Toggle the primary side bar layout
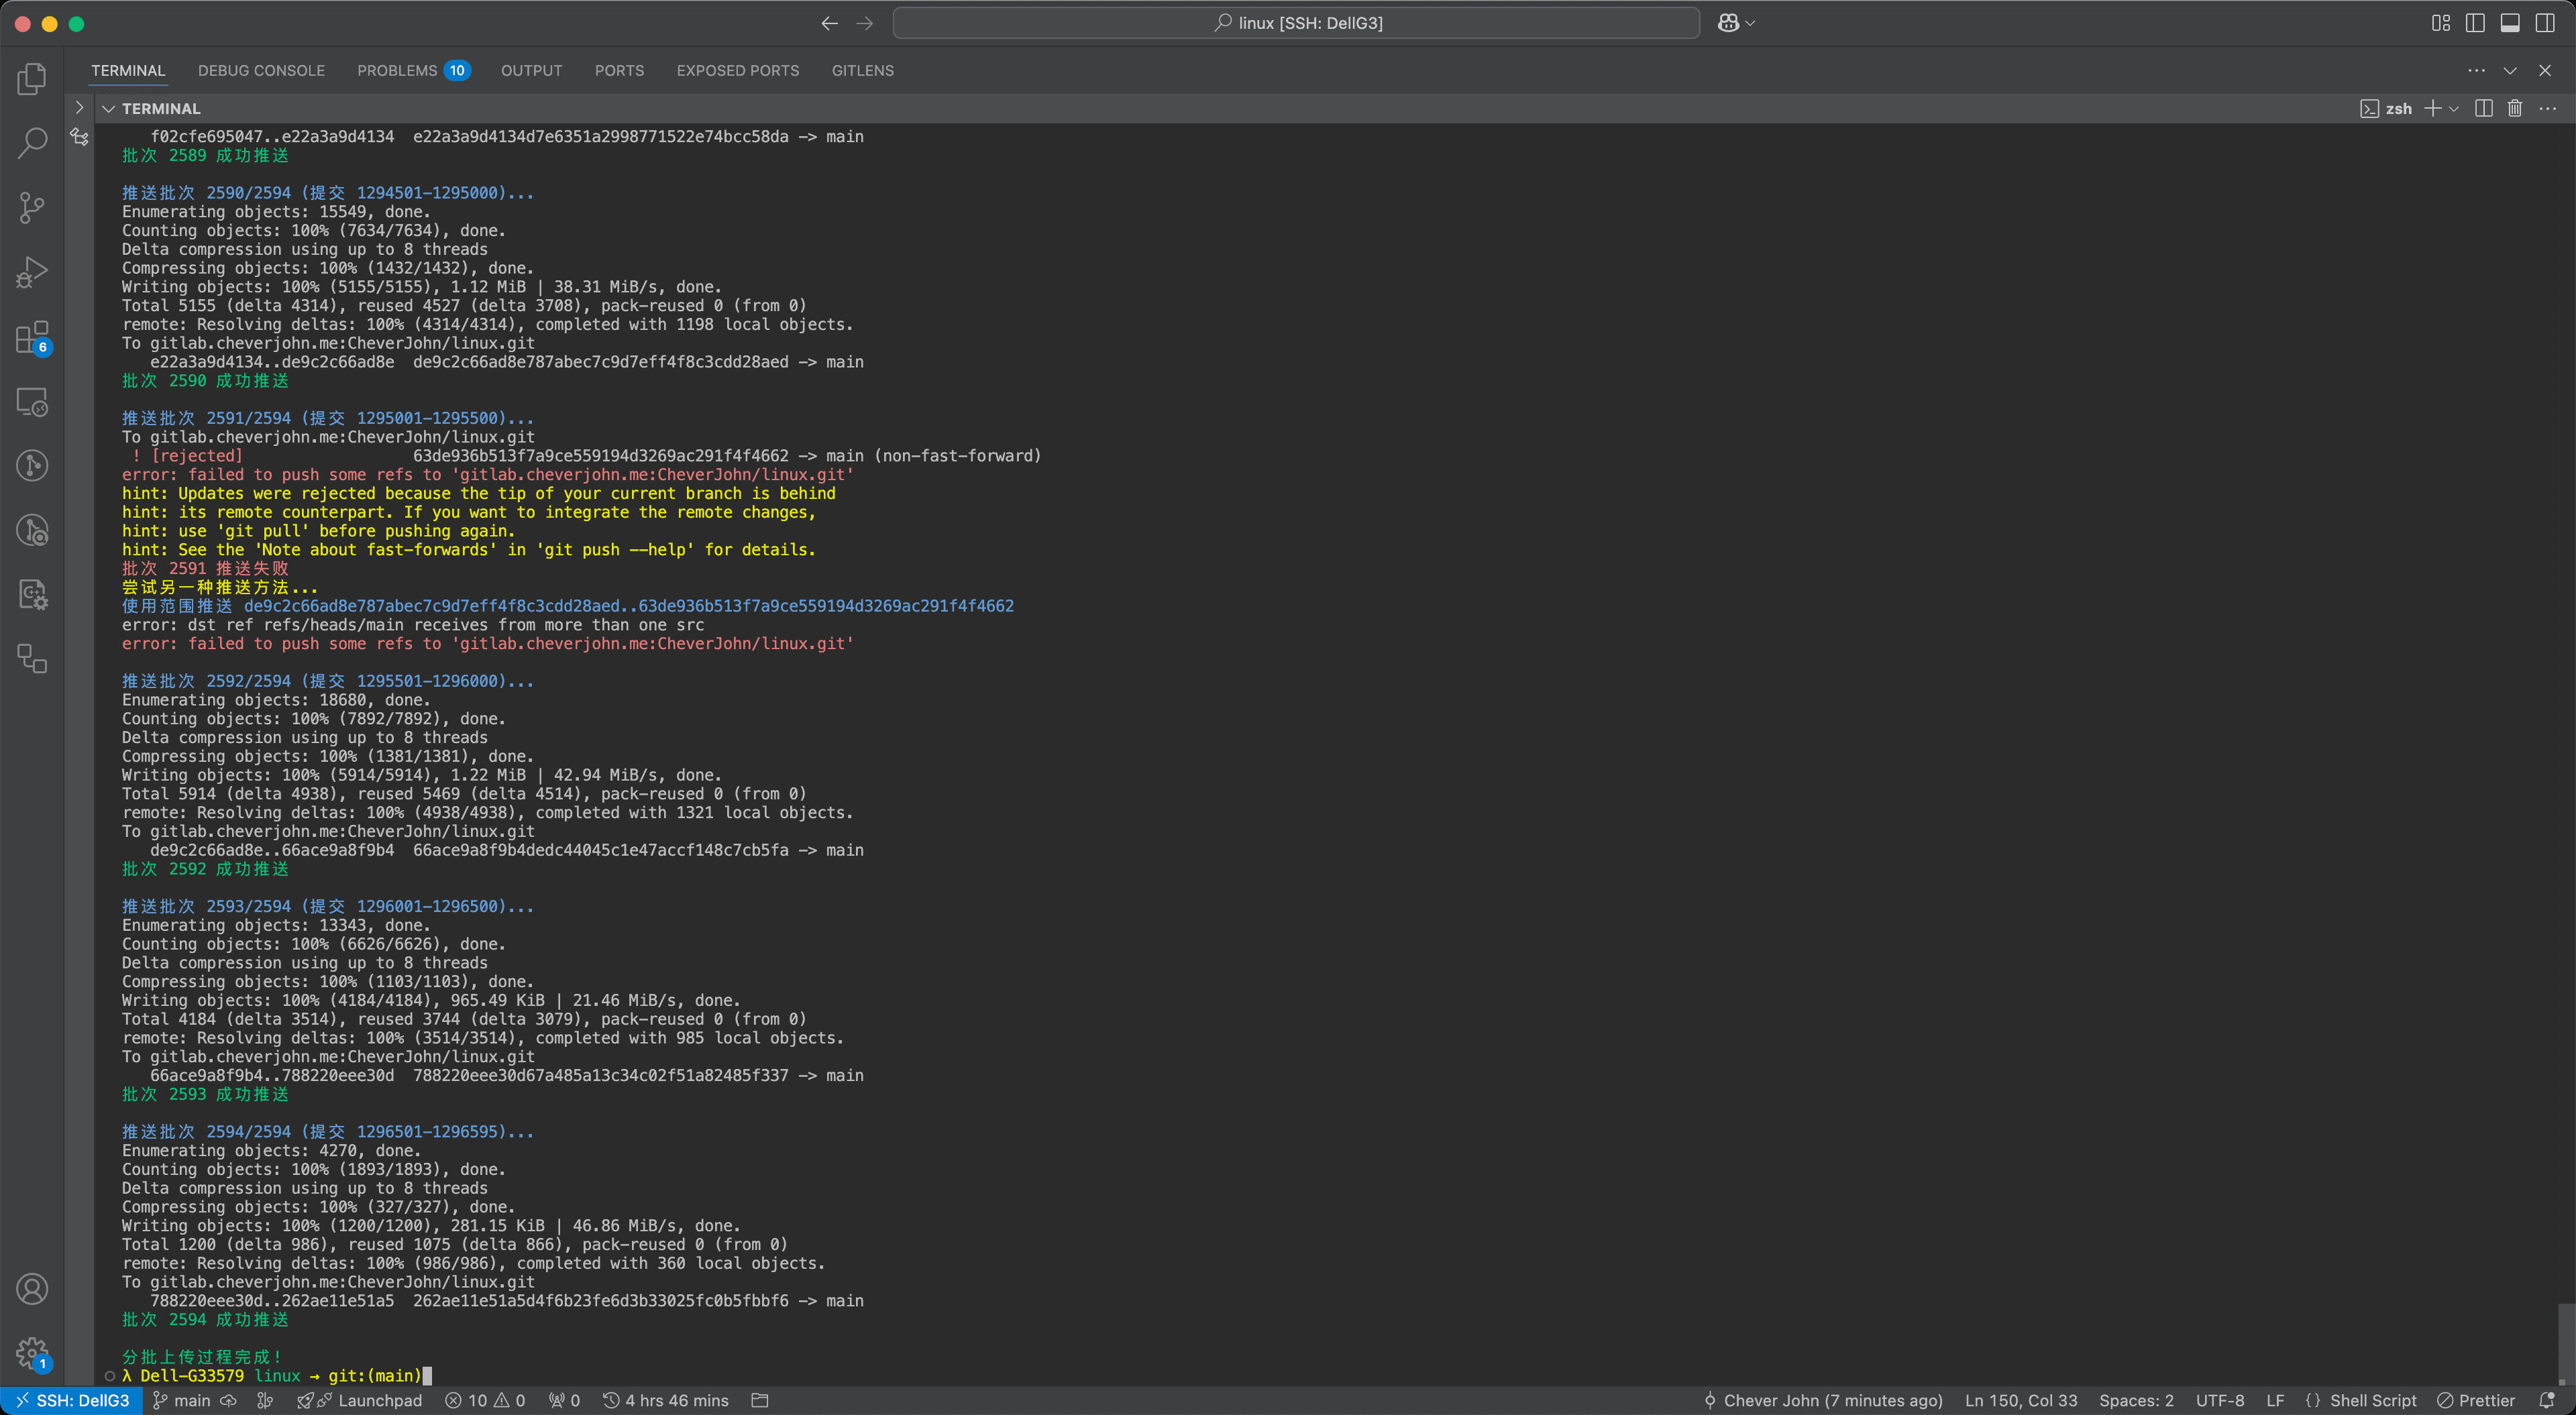 (2476, 23)
